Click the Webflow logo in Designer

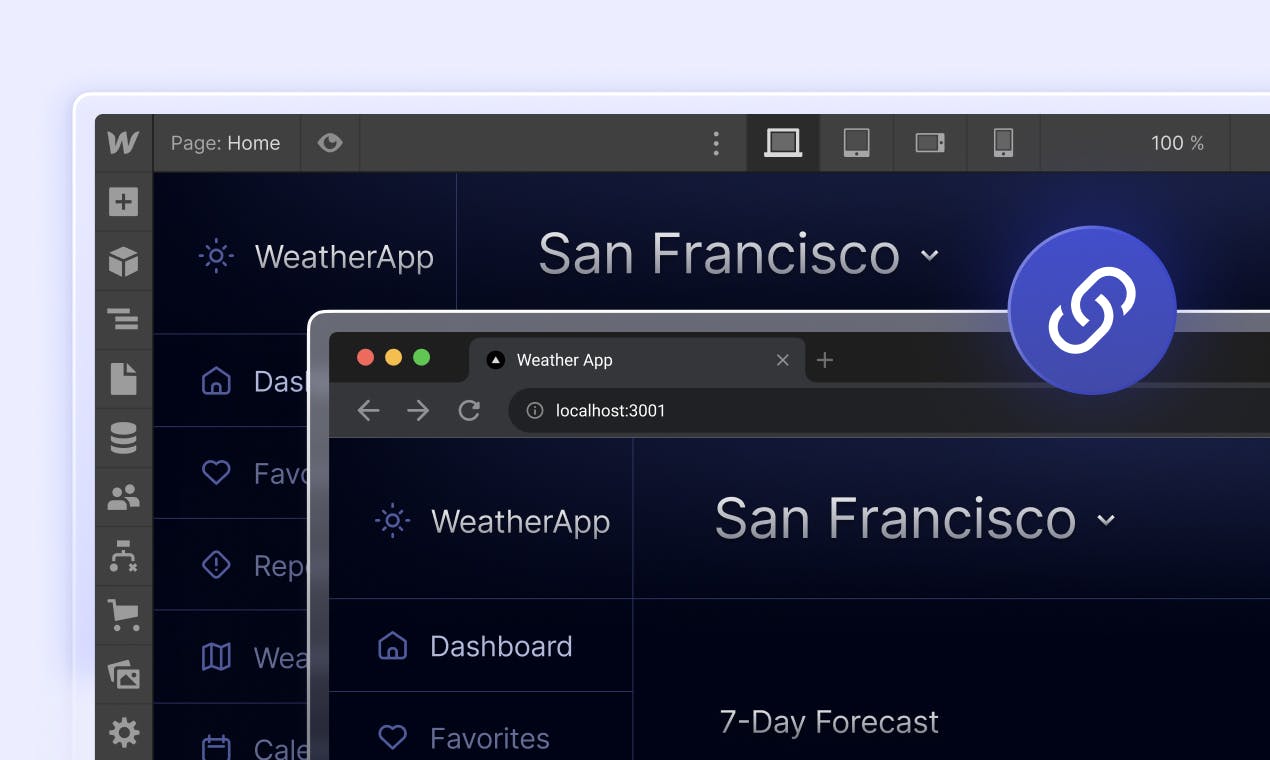(x=123, y=142)
